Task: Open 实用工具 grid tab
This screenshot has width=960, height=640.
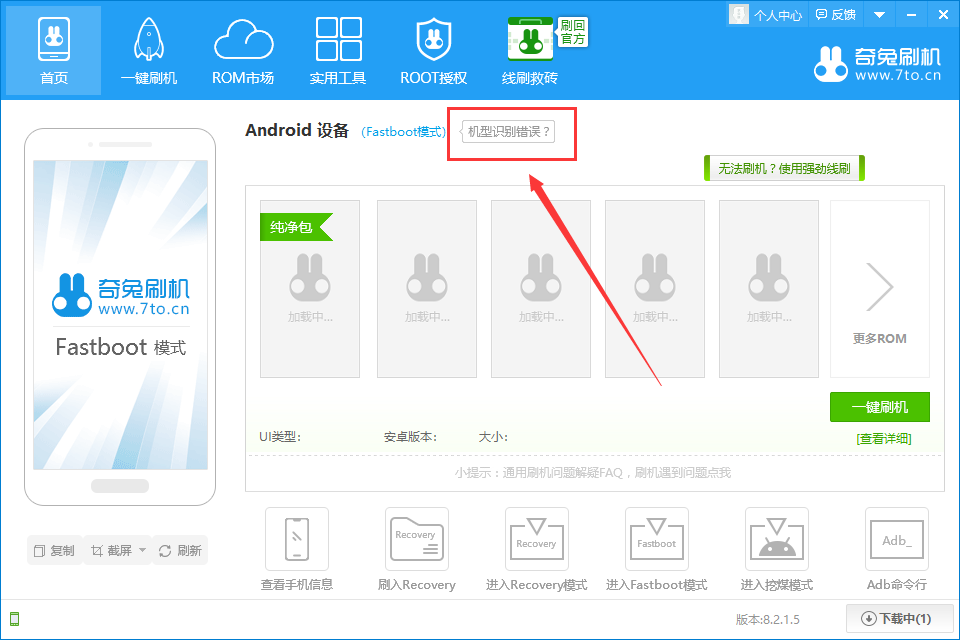Action: (x=338, y=50)
